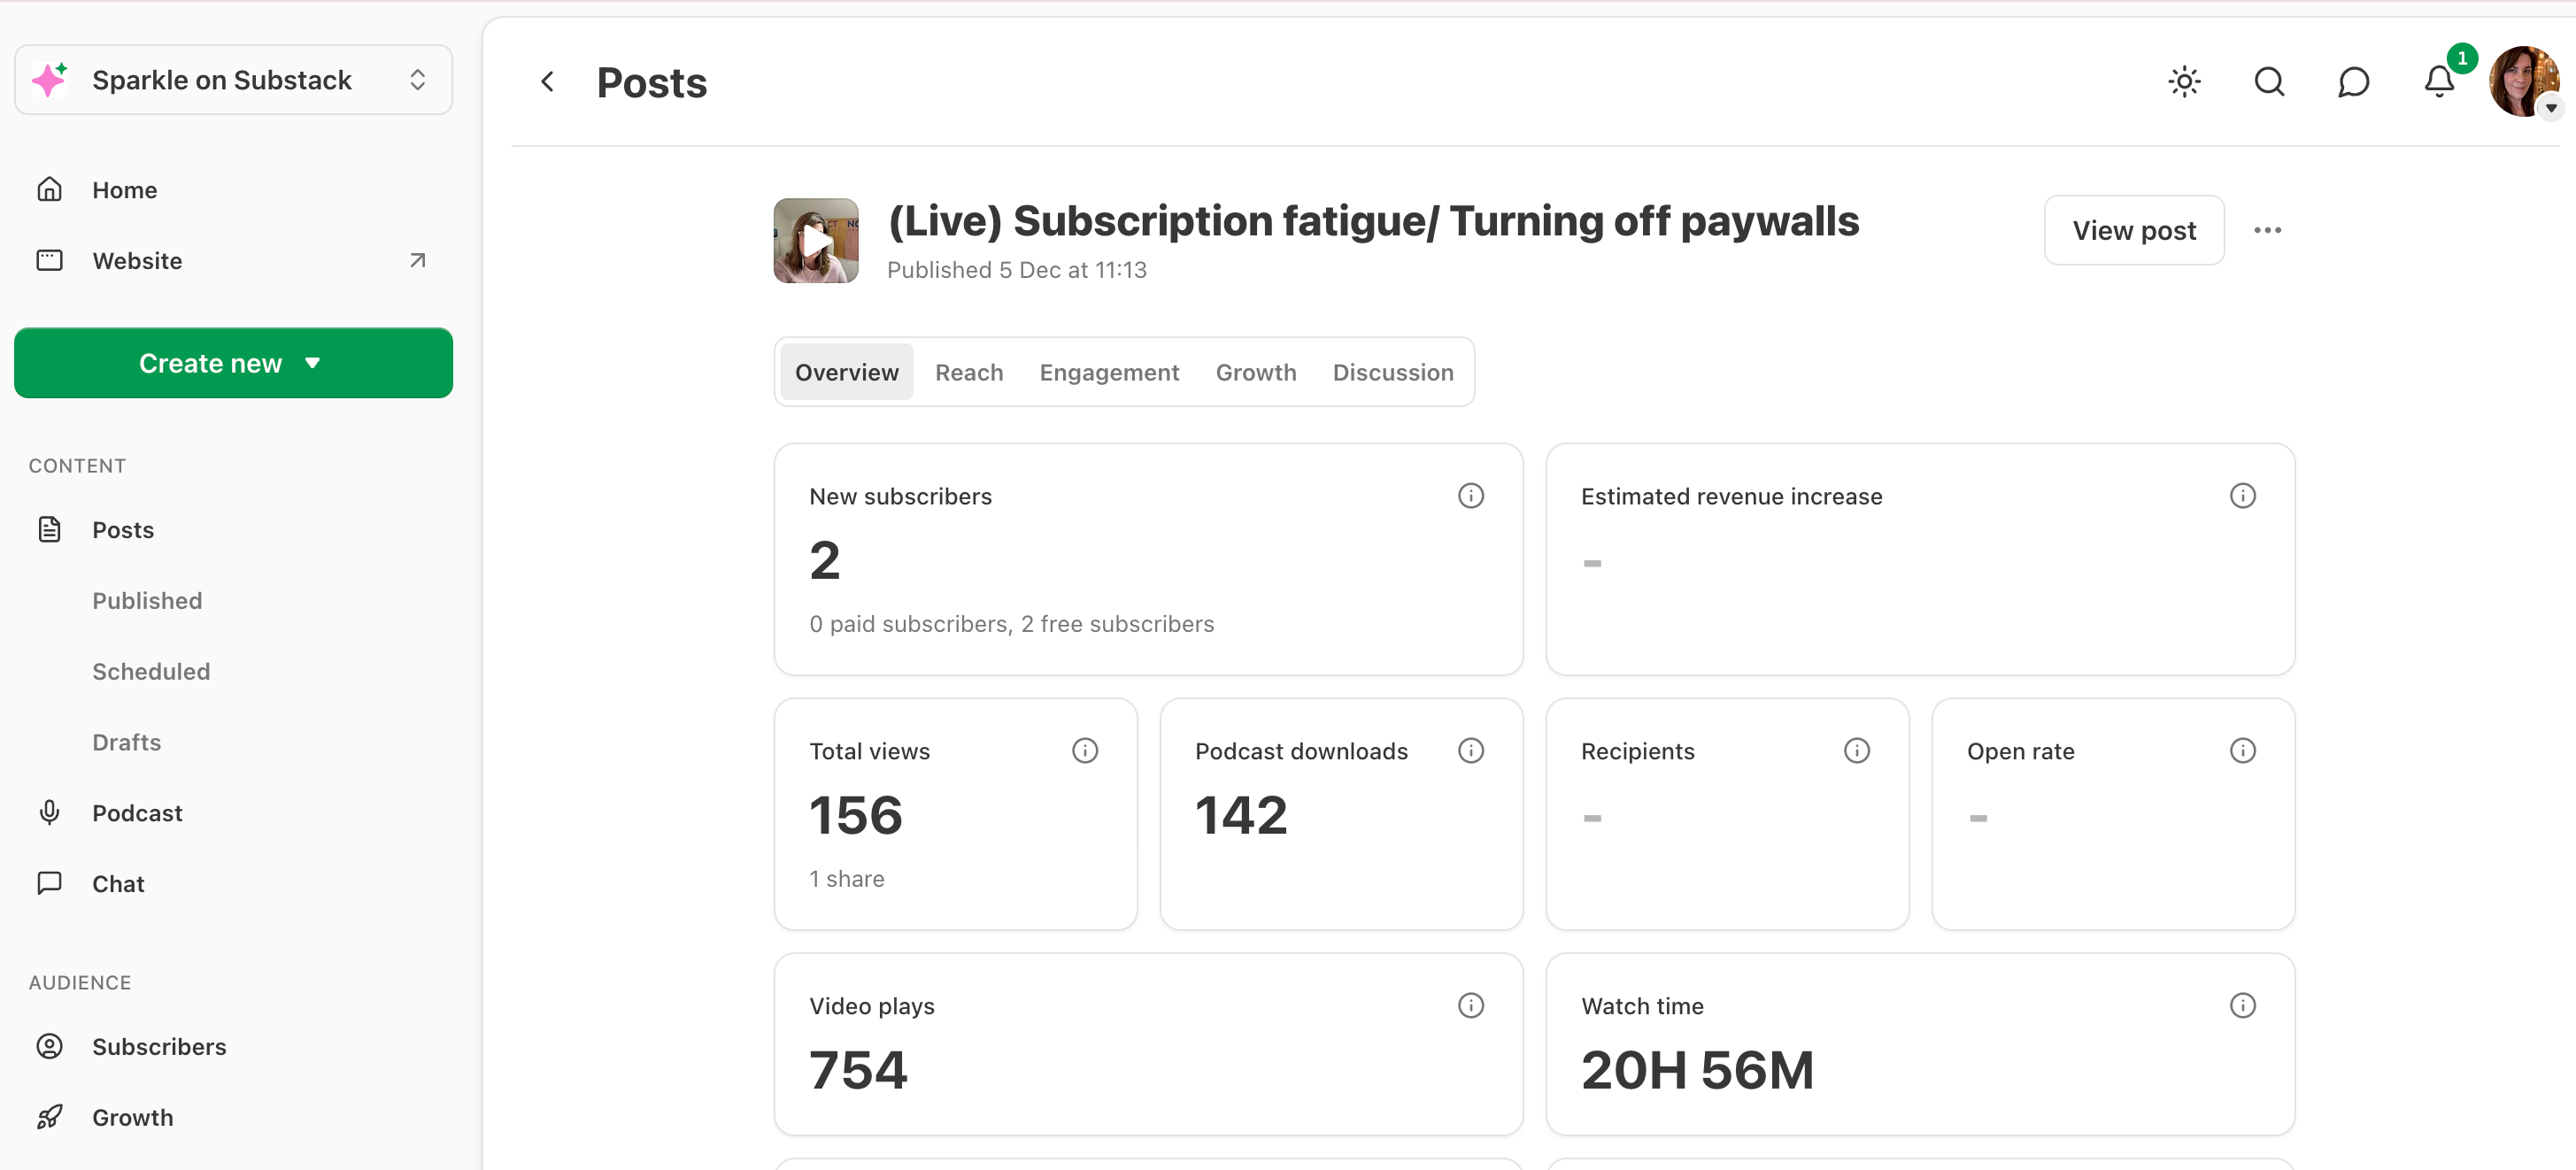Show info for Open rate card
This screenshot has height=1170, width=2576.
tap(2242, 750)
